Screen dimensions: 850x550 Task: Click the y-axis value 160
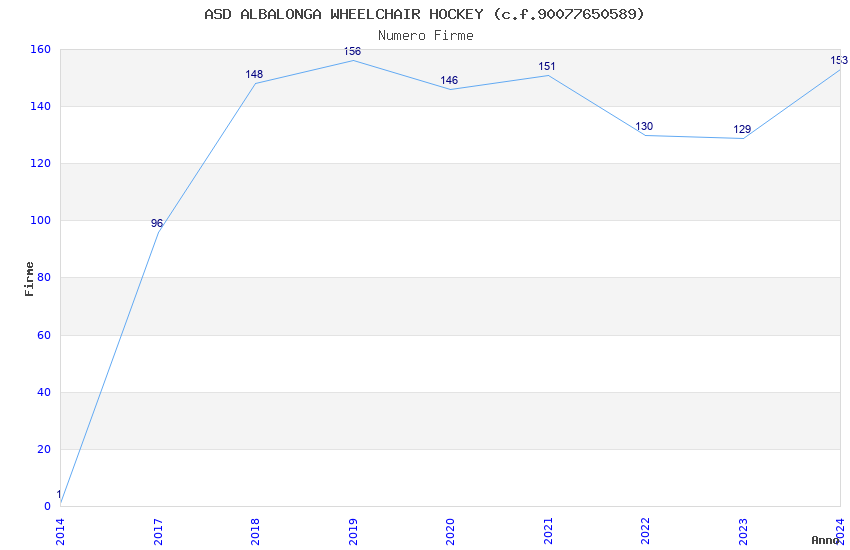(x=41, y=49)
